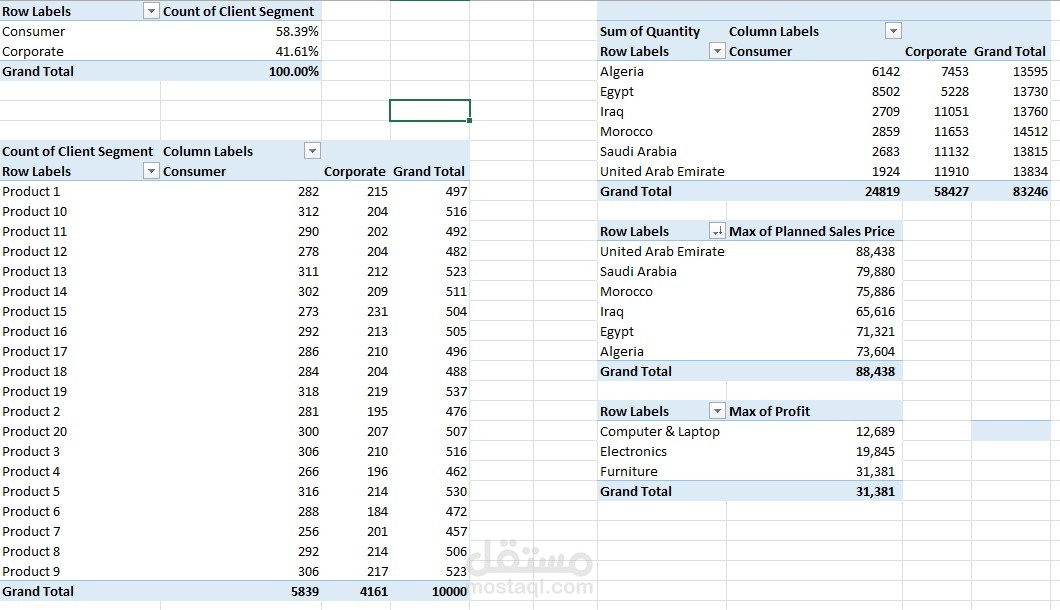
Task: Click the Product 9 row label cell
Action: coord(31,571)
